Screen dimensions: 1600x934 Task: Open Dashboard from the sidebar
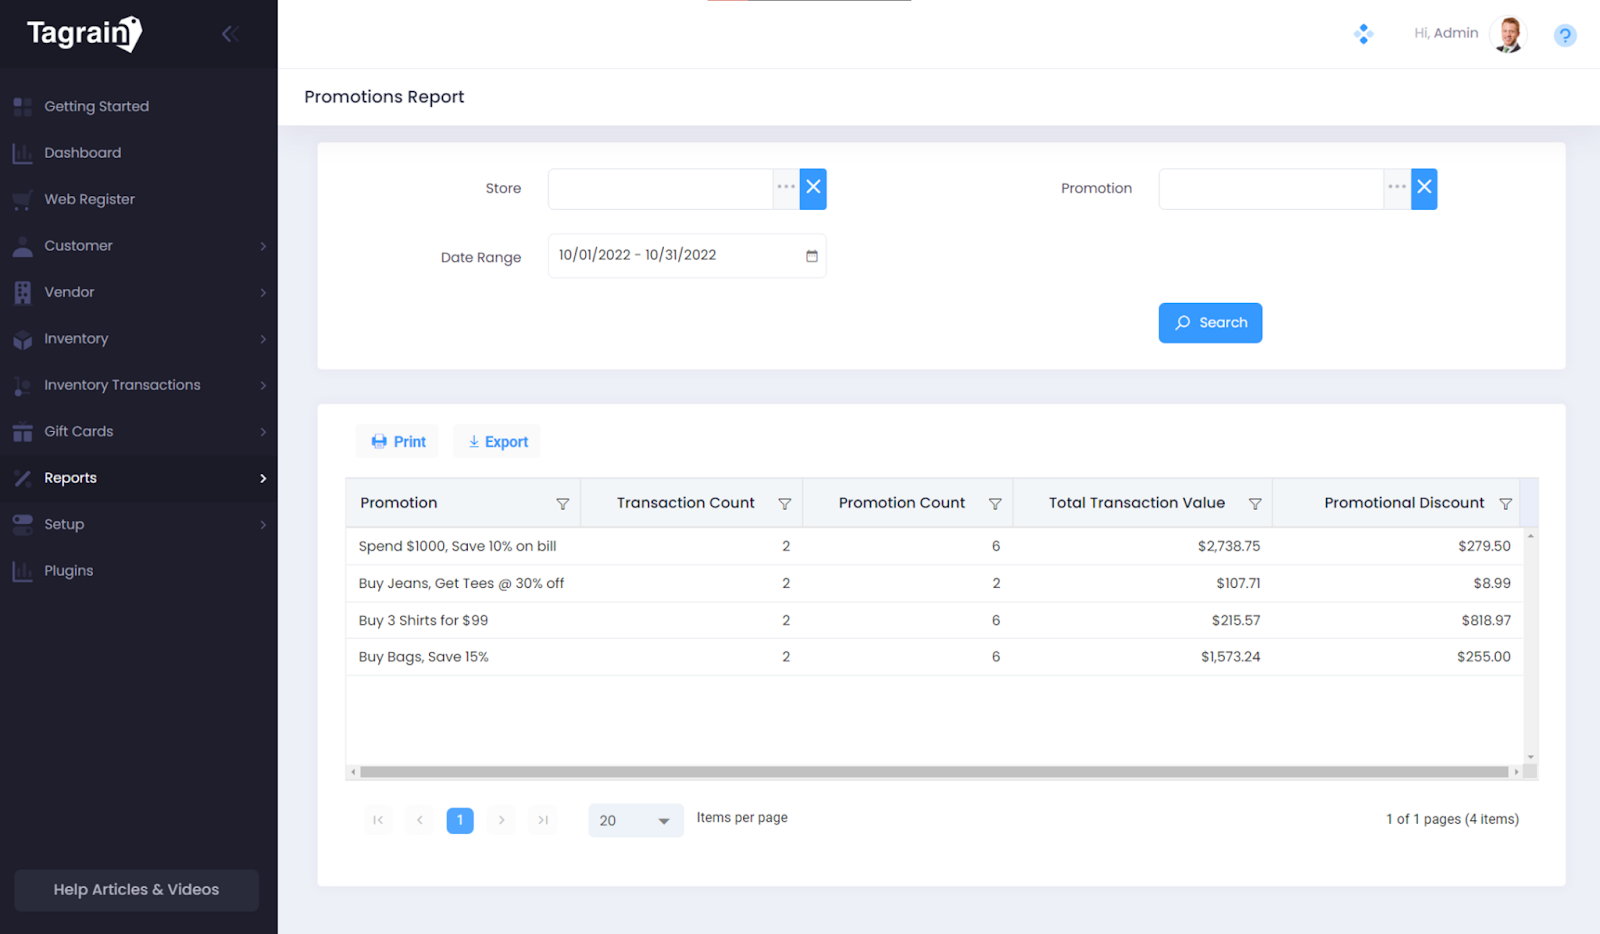tap(82, 153)
